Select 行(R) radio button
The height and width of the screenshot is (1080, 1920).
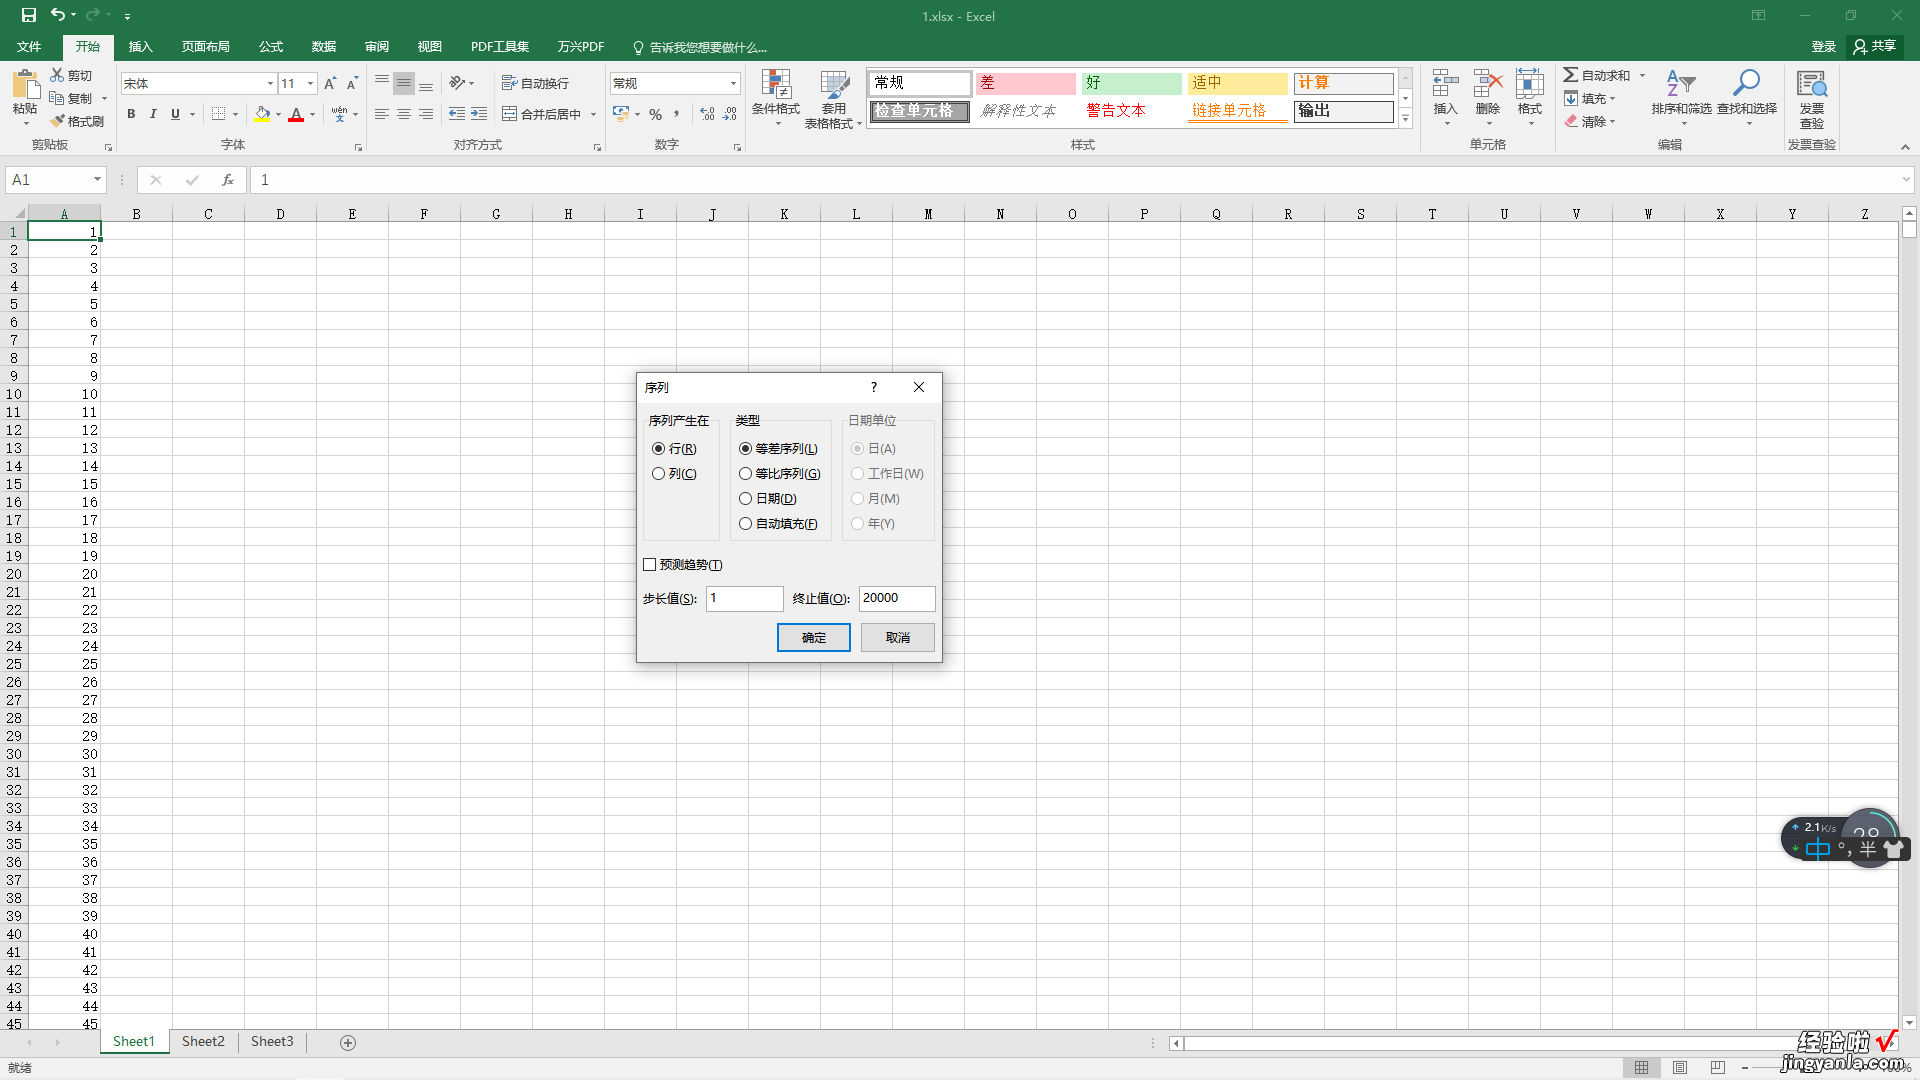[x=658, y=447]
